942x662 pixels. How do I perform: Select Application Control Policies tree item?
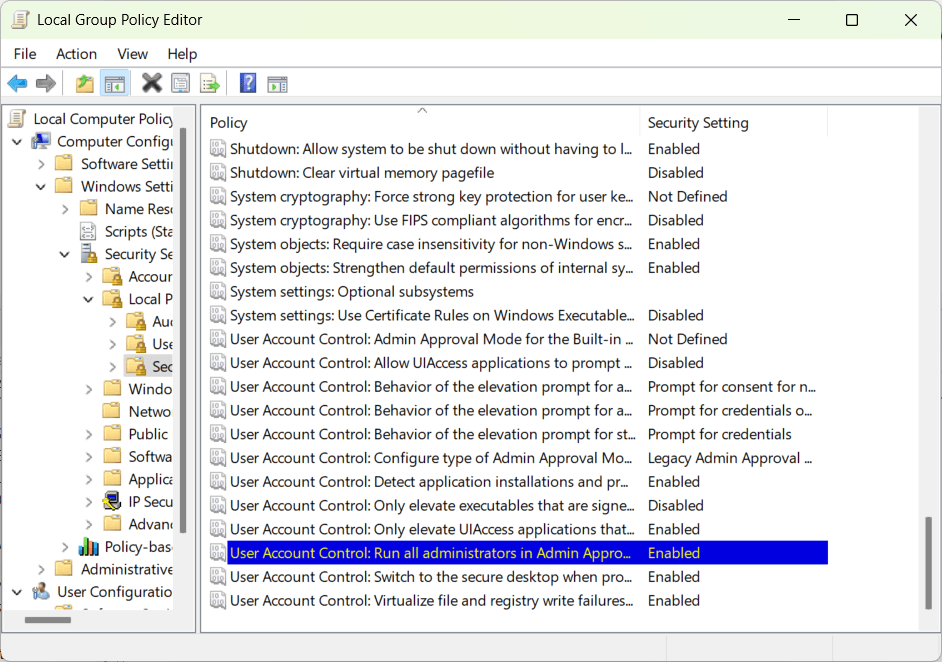coord(138,479)
